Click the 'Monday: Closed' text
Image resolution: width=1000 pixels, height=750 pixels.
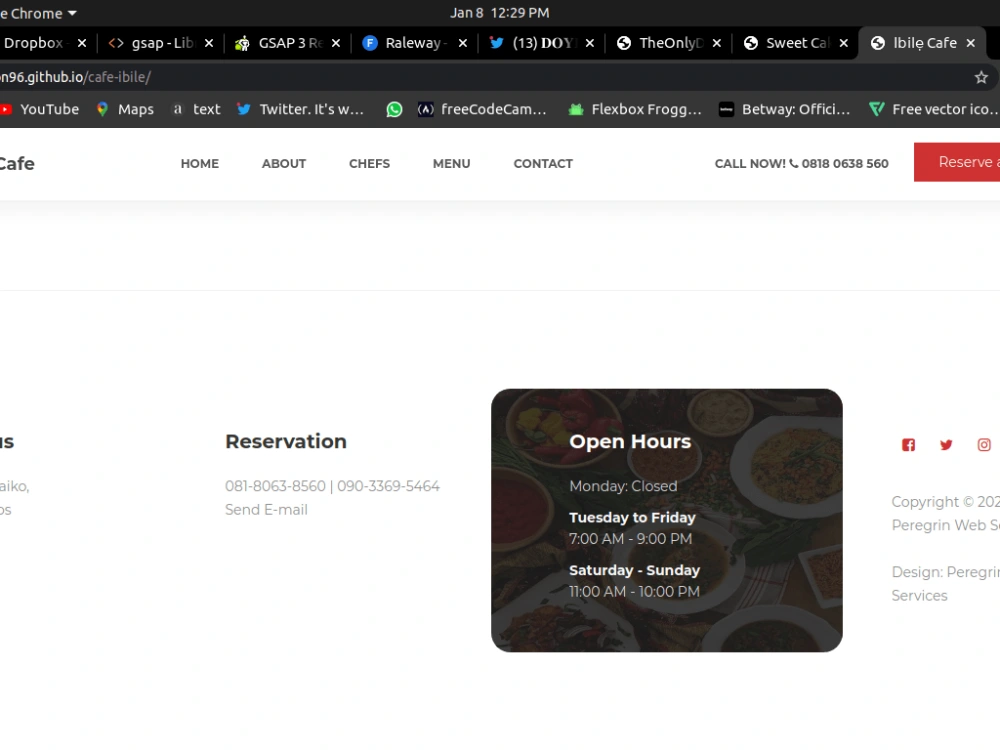tap(623, 486)
